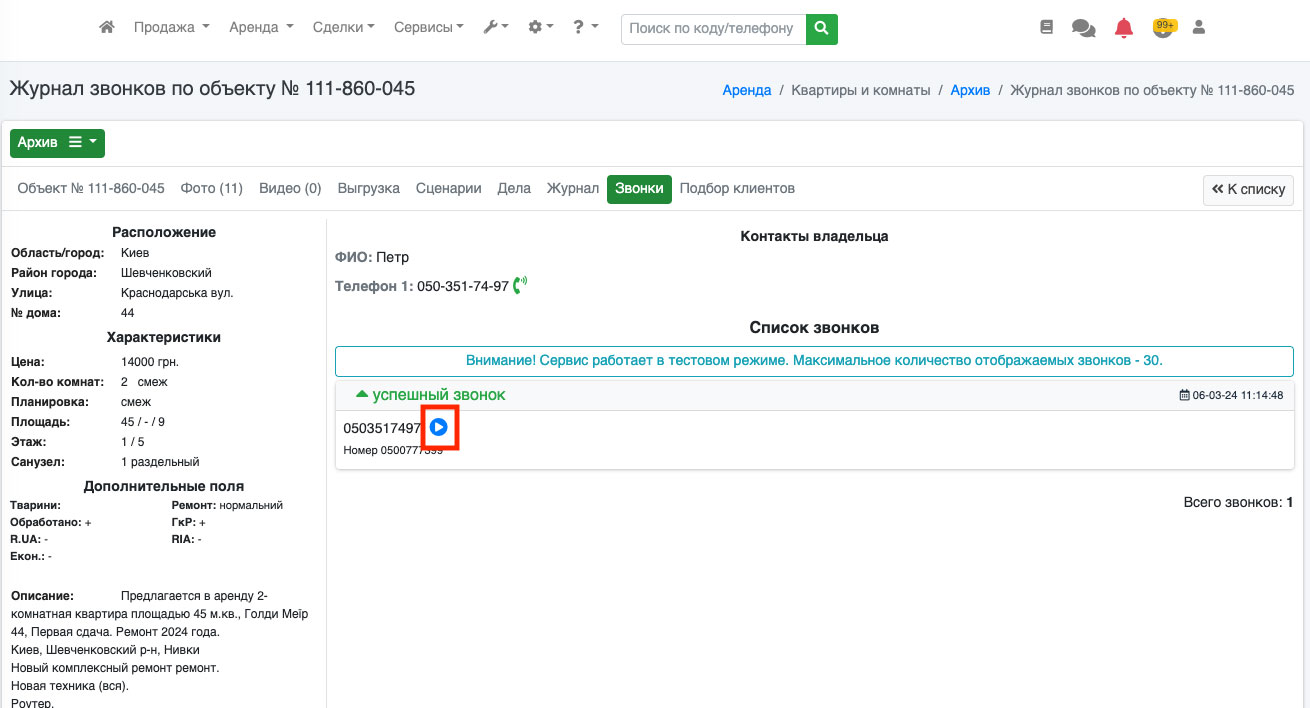This screenshot has width=1310, height=708.
Task: Open the green Архив dropdown button
Action: point(57,143)
